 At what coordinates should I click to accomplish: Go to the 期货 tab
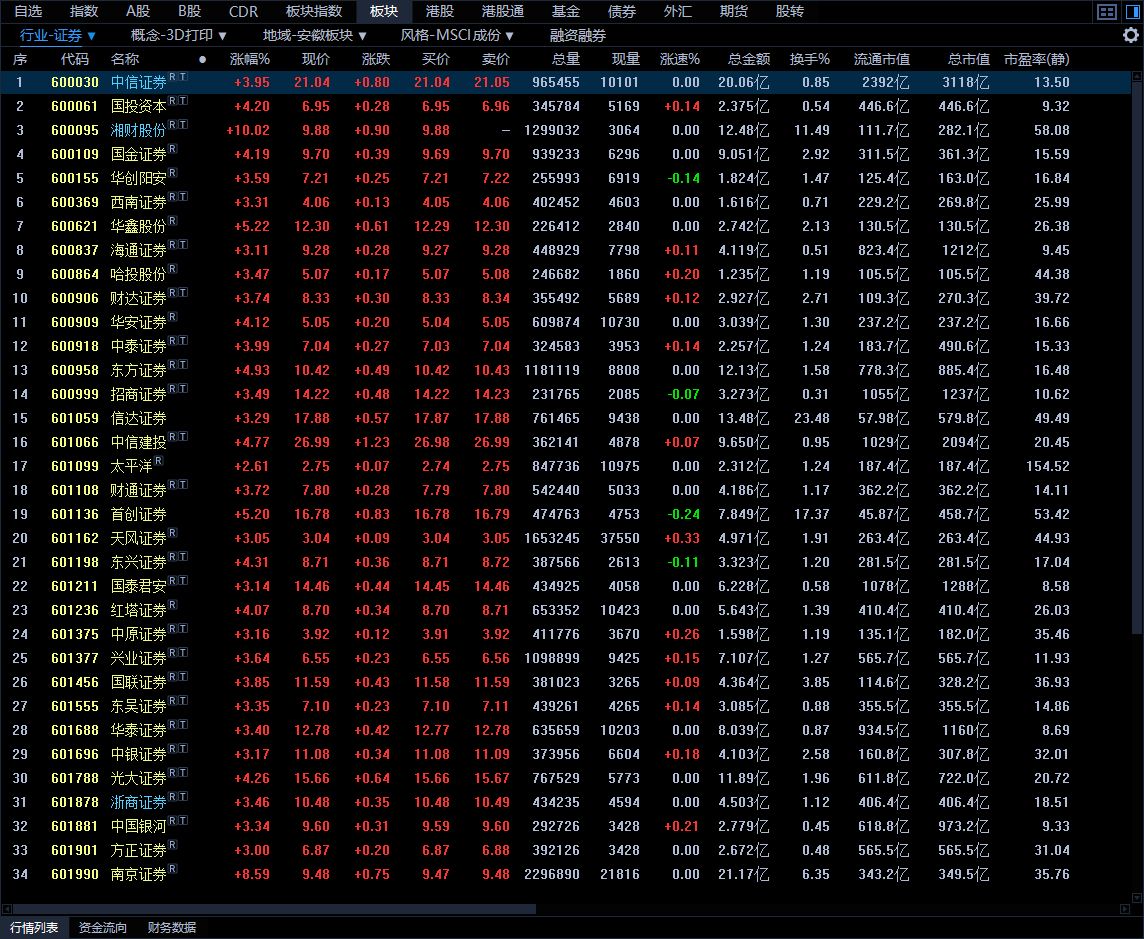tap(733, 11)
